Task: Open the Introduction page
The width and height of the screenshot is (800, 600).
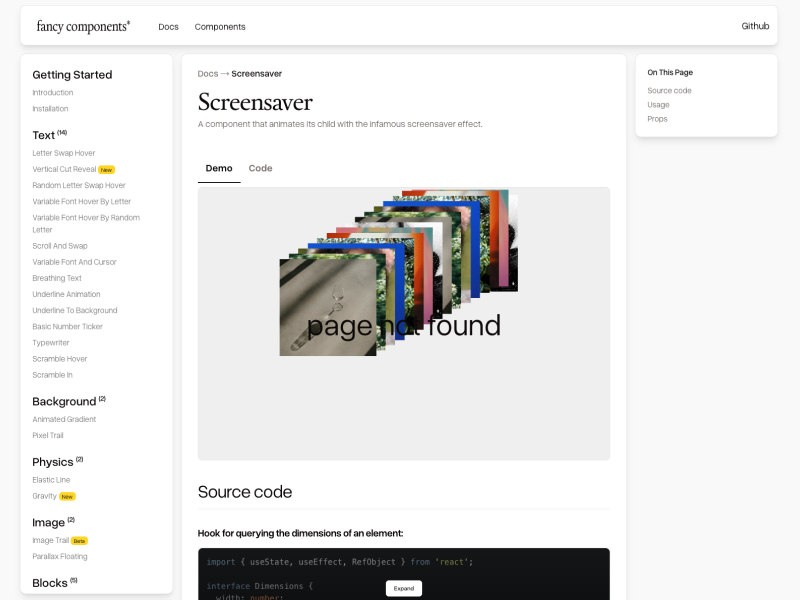Action: 53,93
